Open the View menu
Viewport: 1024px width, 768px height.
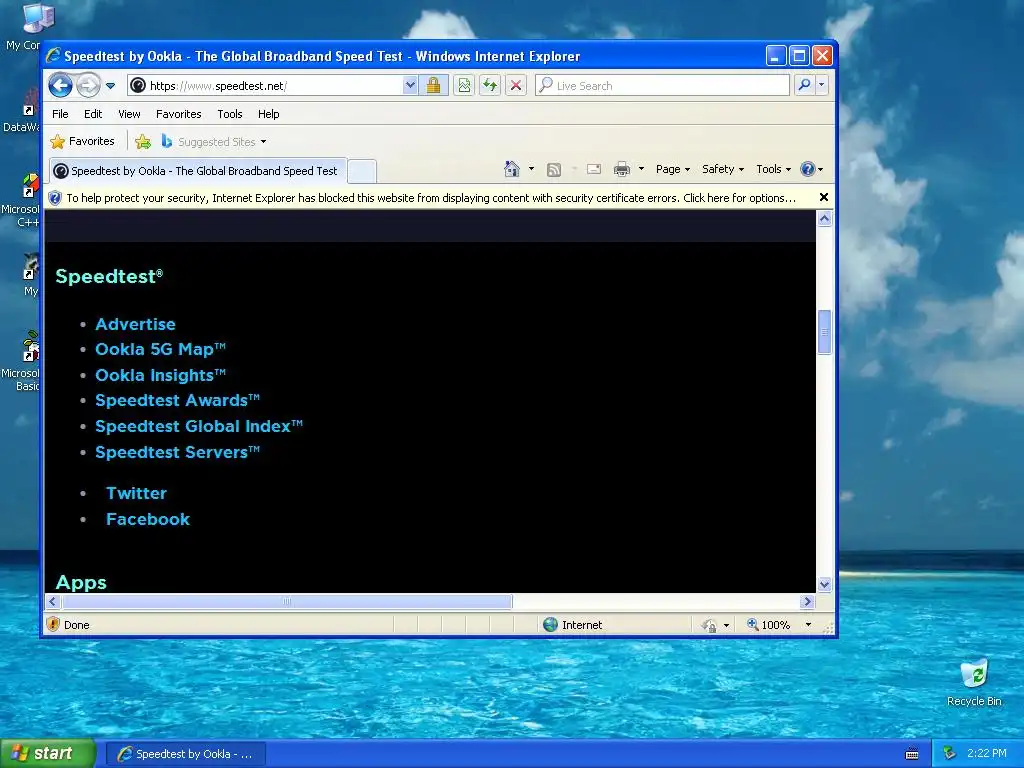point(129,114)
